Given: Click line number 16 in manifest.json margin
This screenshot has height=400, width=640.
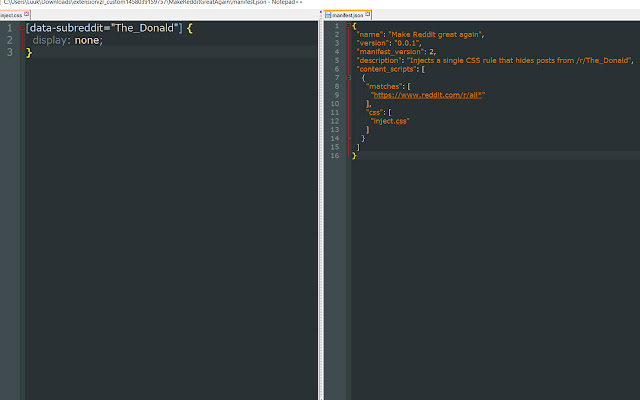Looking at the screenshot, I should (335, 156).
